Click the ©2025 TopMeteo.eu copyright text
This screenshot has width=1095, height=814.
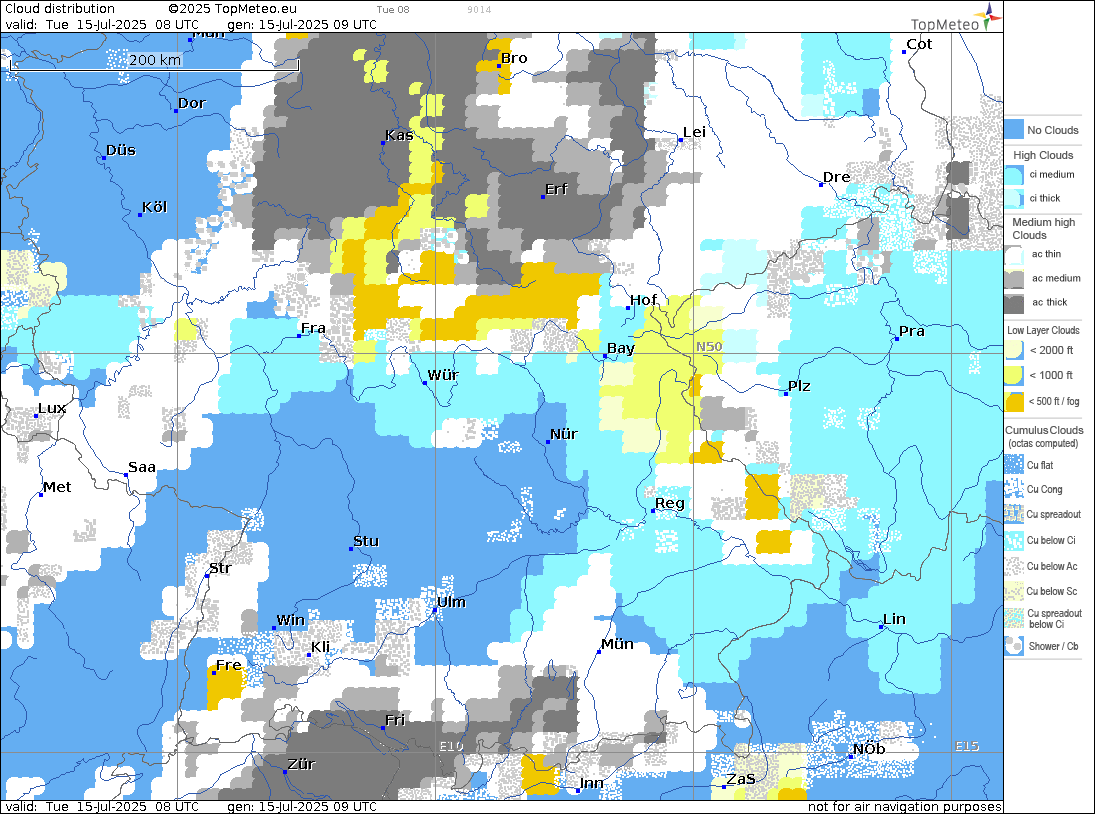[232, 9]
